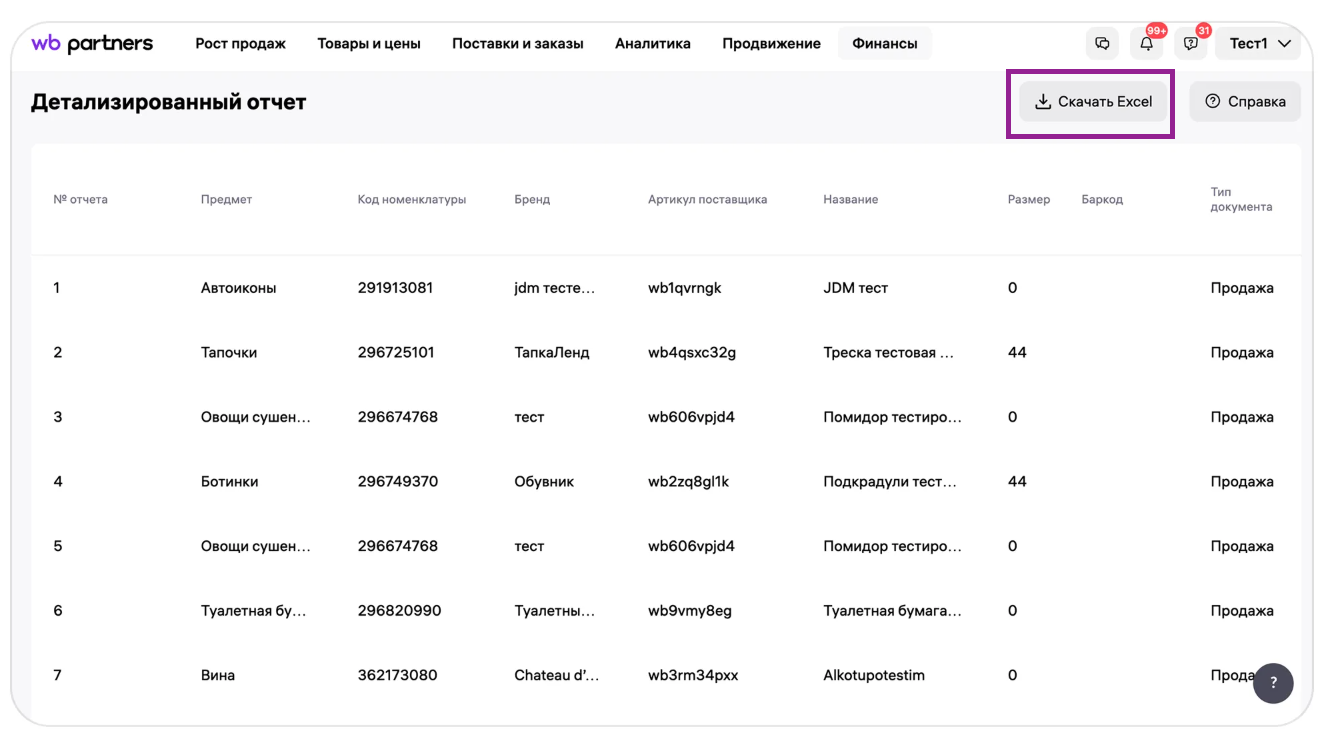Click the wb partners logo

point(92,43)
